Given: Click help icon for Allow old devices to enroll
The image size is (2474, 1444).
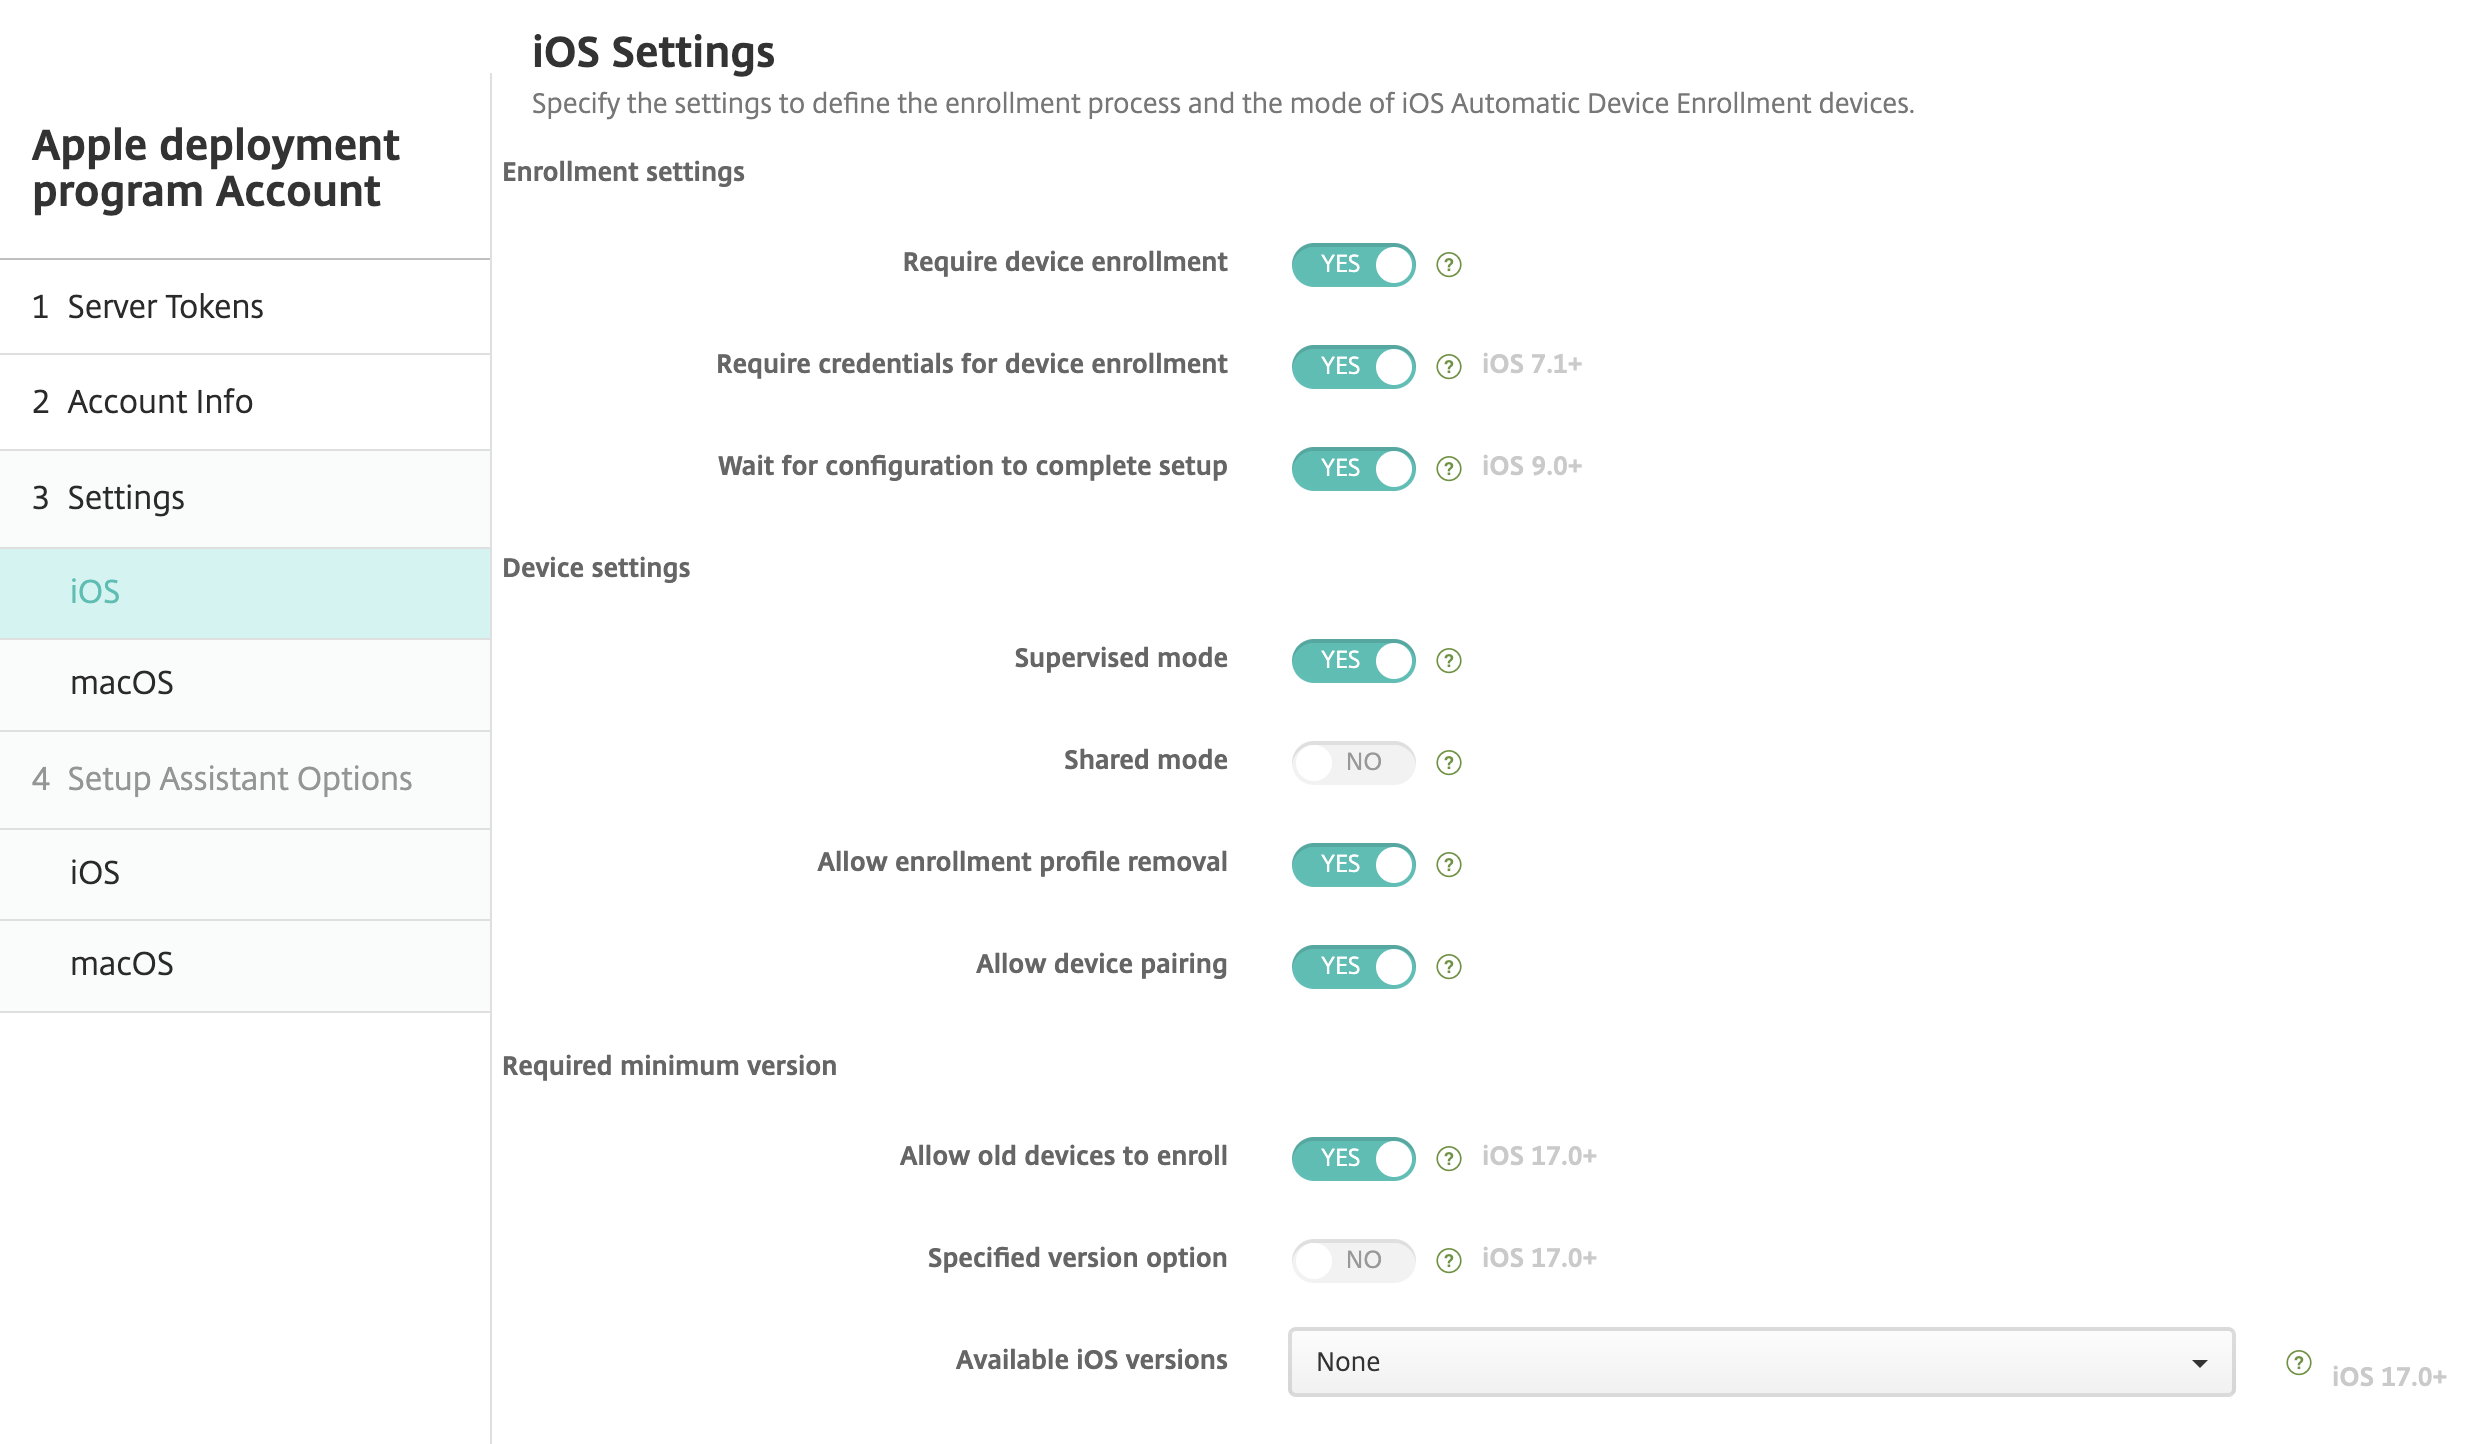Looking at the screenshot, I should tap(1448, 1159).
